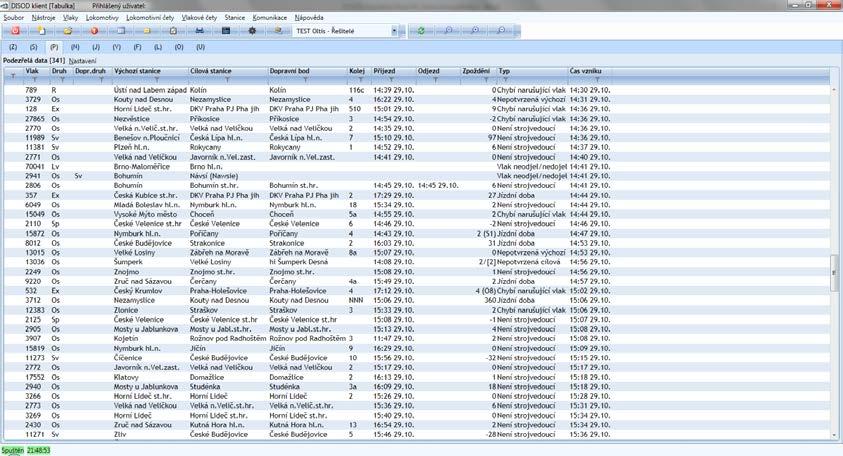The image size is (843, 456).
Task: Sort by the Odjezd column header
Action: pos(428,71)
